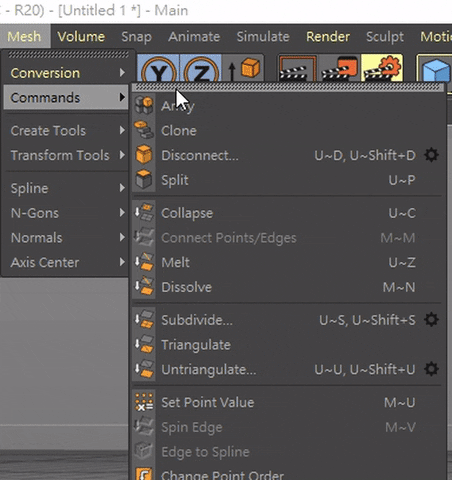The width and height of the screenshot is (452, 480).
Task: Toggle the coordinate system cube icon
Action: coord(243,69)
